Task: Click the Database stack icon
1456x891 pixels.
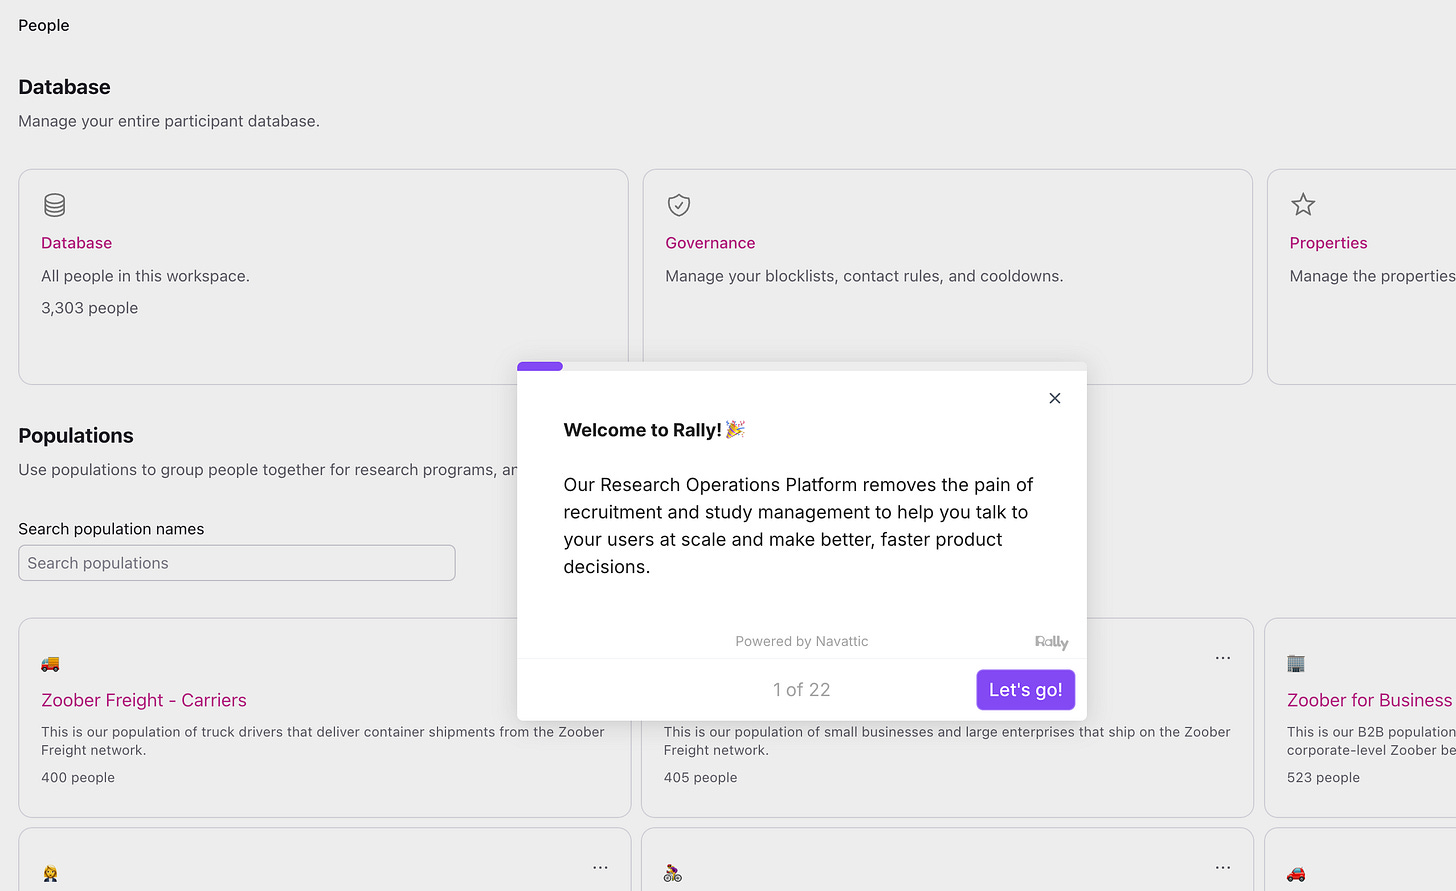Action: point(55,205)
